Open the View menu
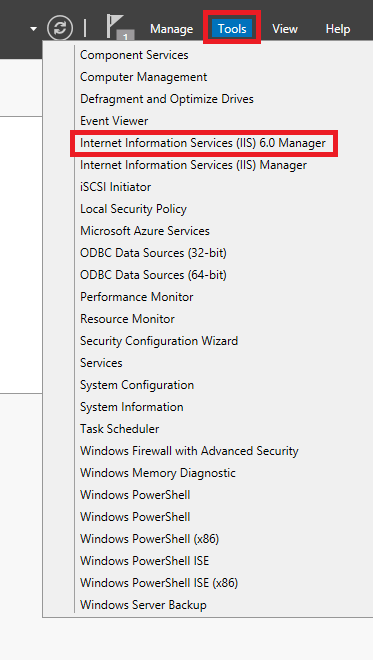 [285, 29]
